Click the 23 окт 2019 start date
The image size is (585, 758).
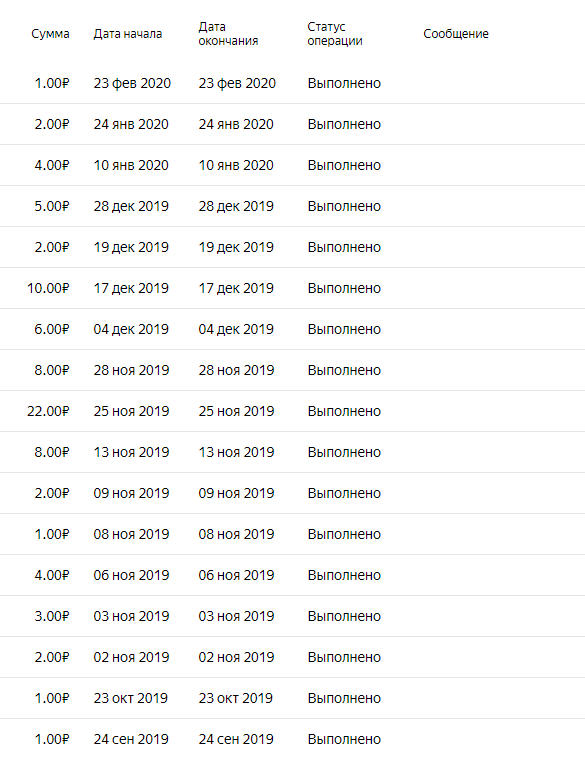[x=131, y=699]
